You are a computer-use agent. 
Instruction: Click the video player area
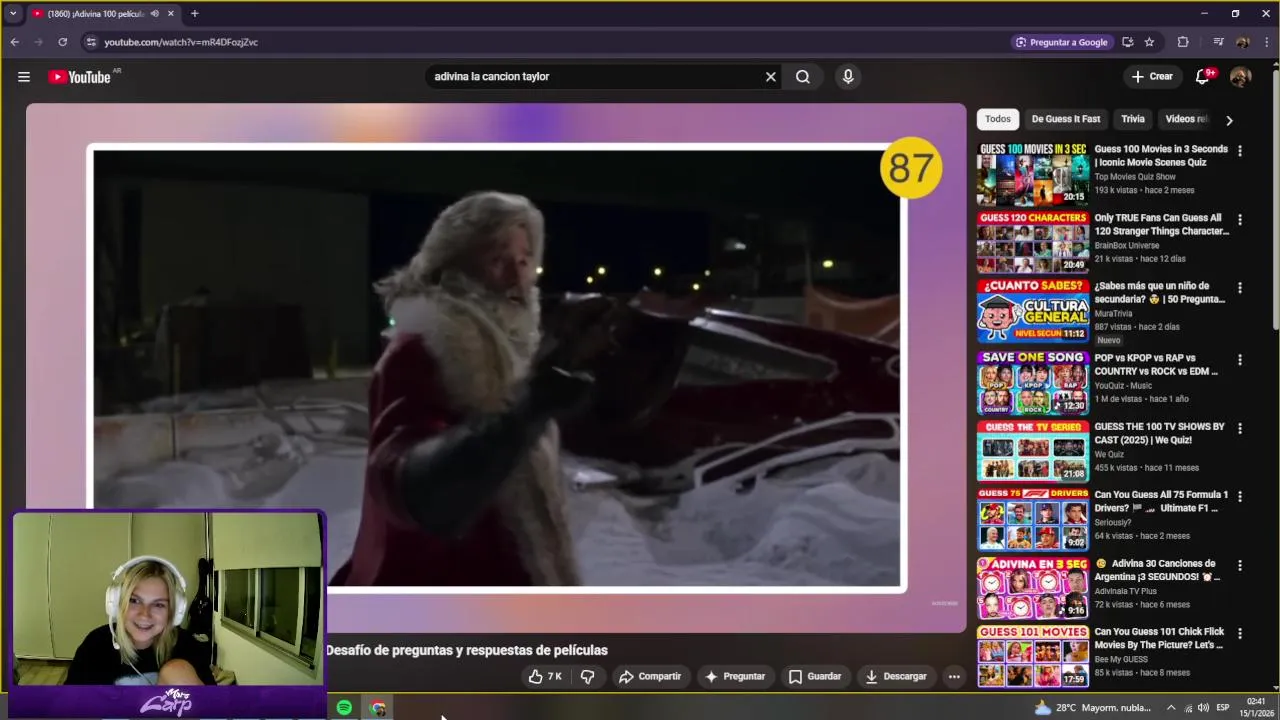(x=497, y=368)
